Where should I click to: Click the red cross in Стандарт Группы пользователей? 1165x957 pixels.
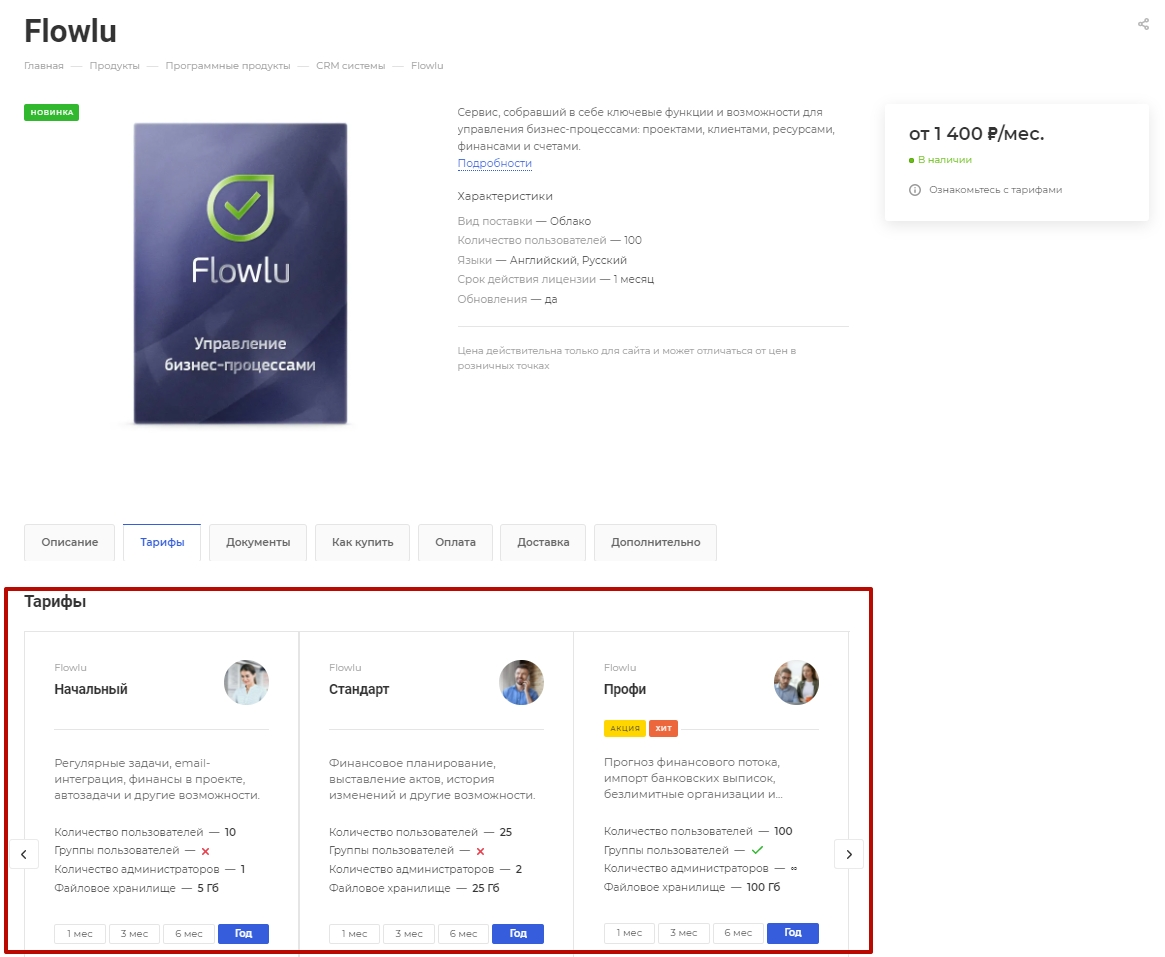(481, 851)
